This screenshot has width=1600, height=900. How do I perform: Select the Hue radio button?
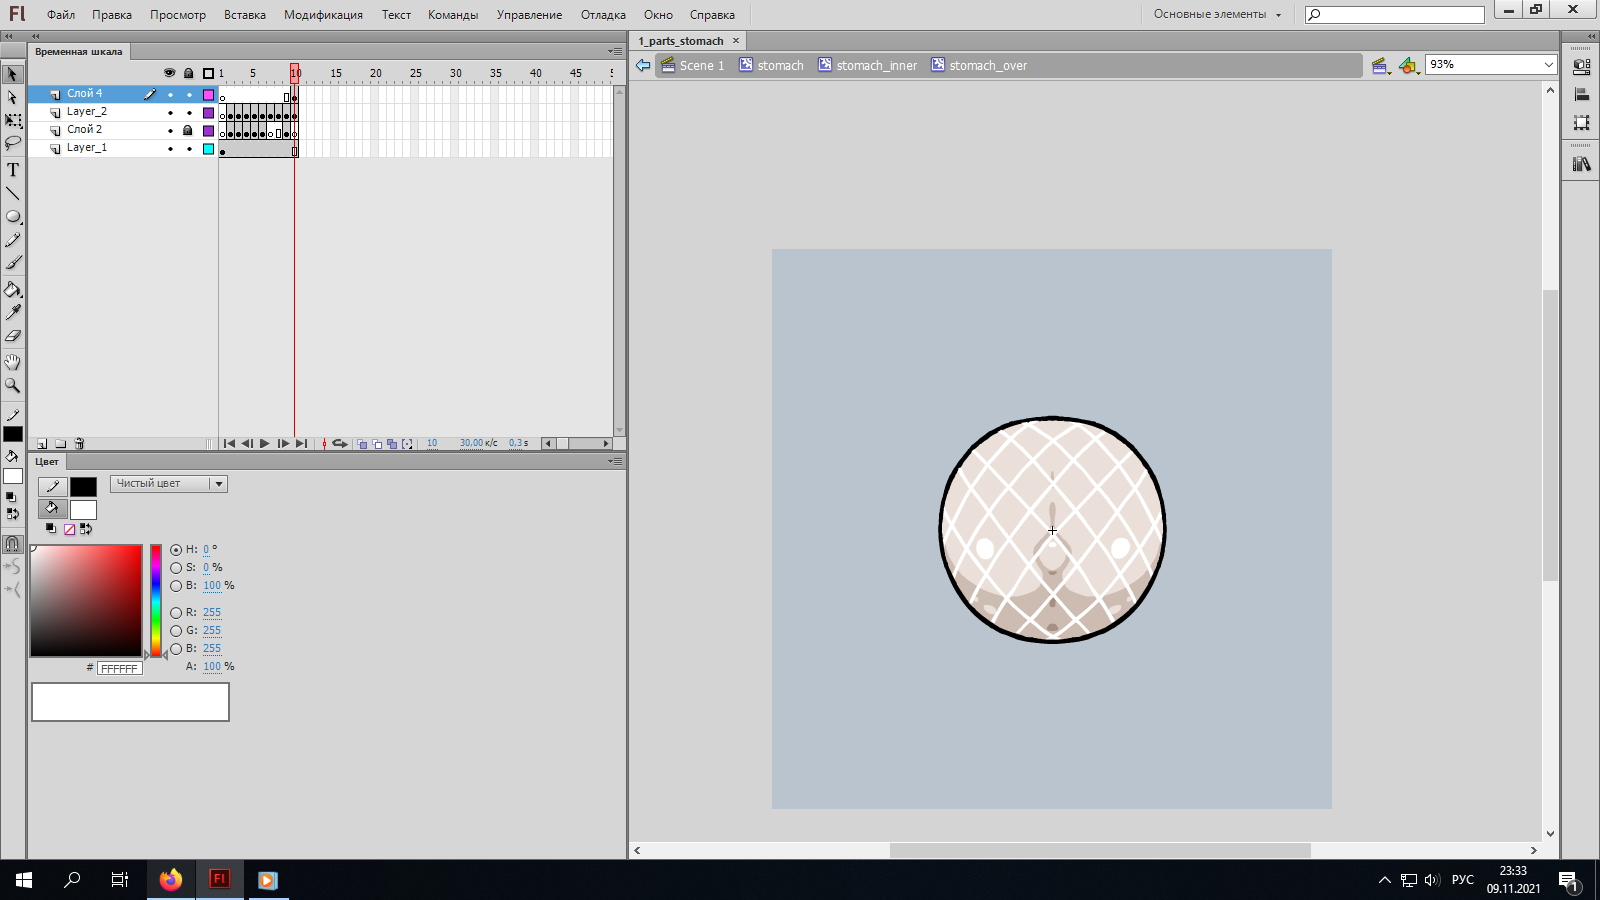coord(176,550)
